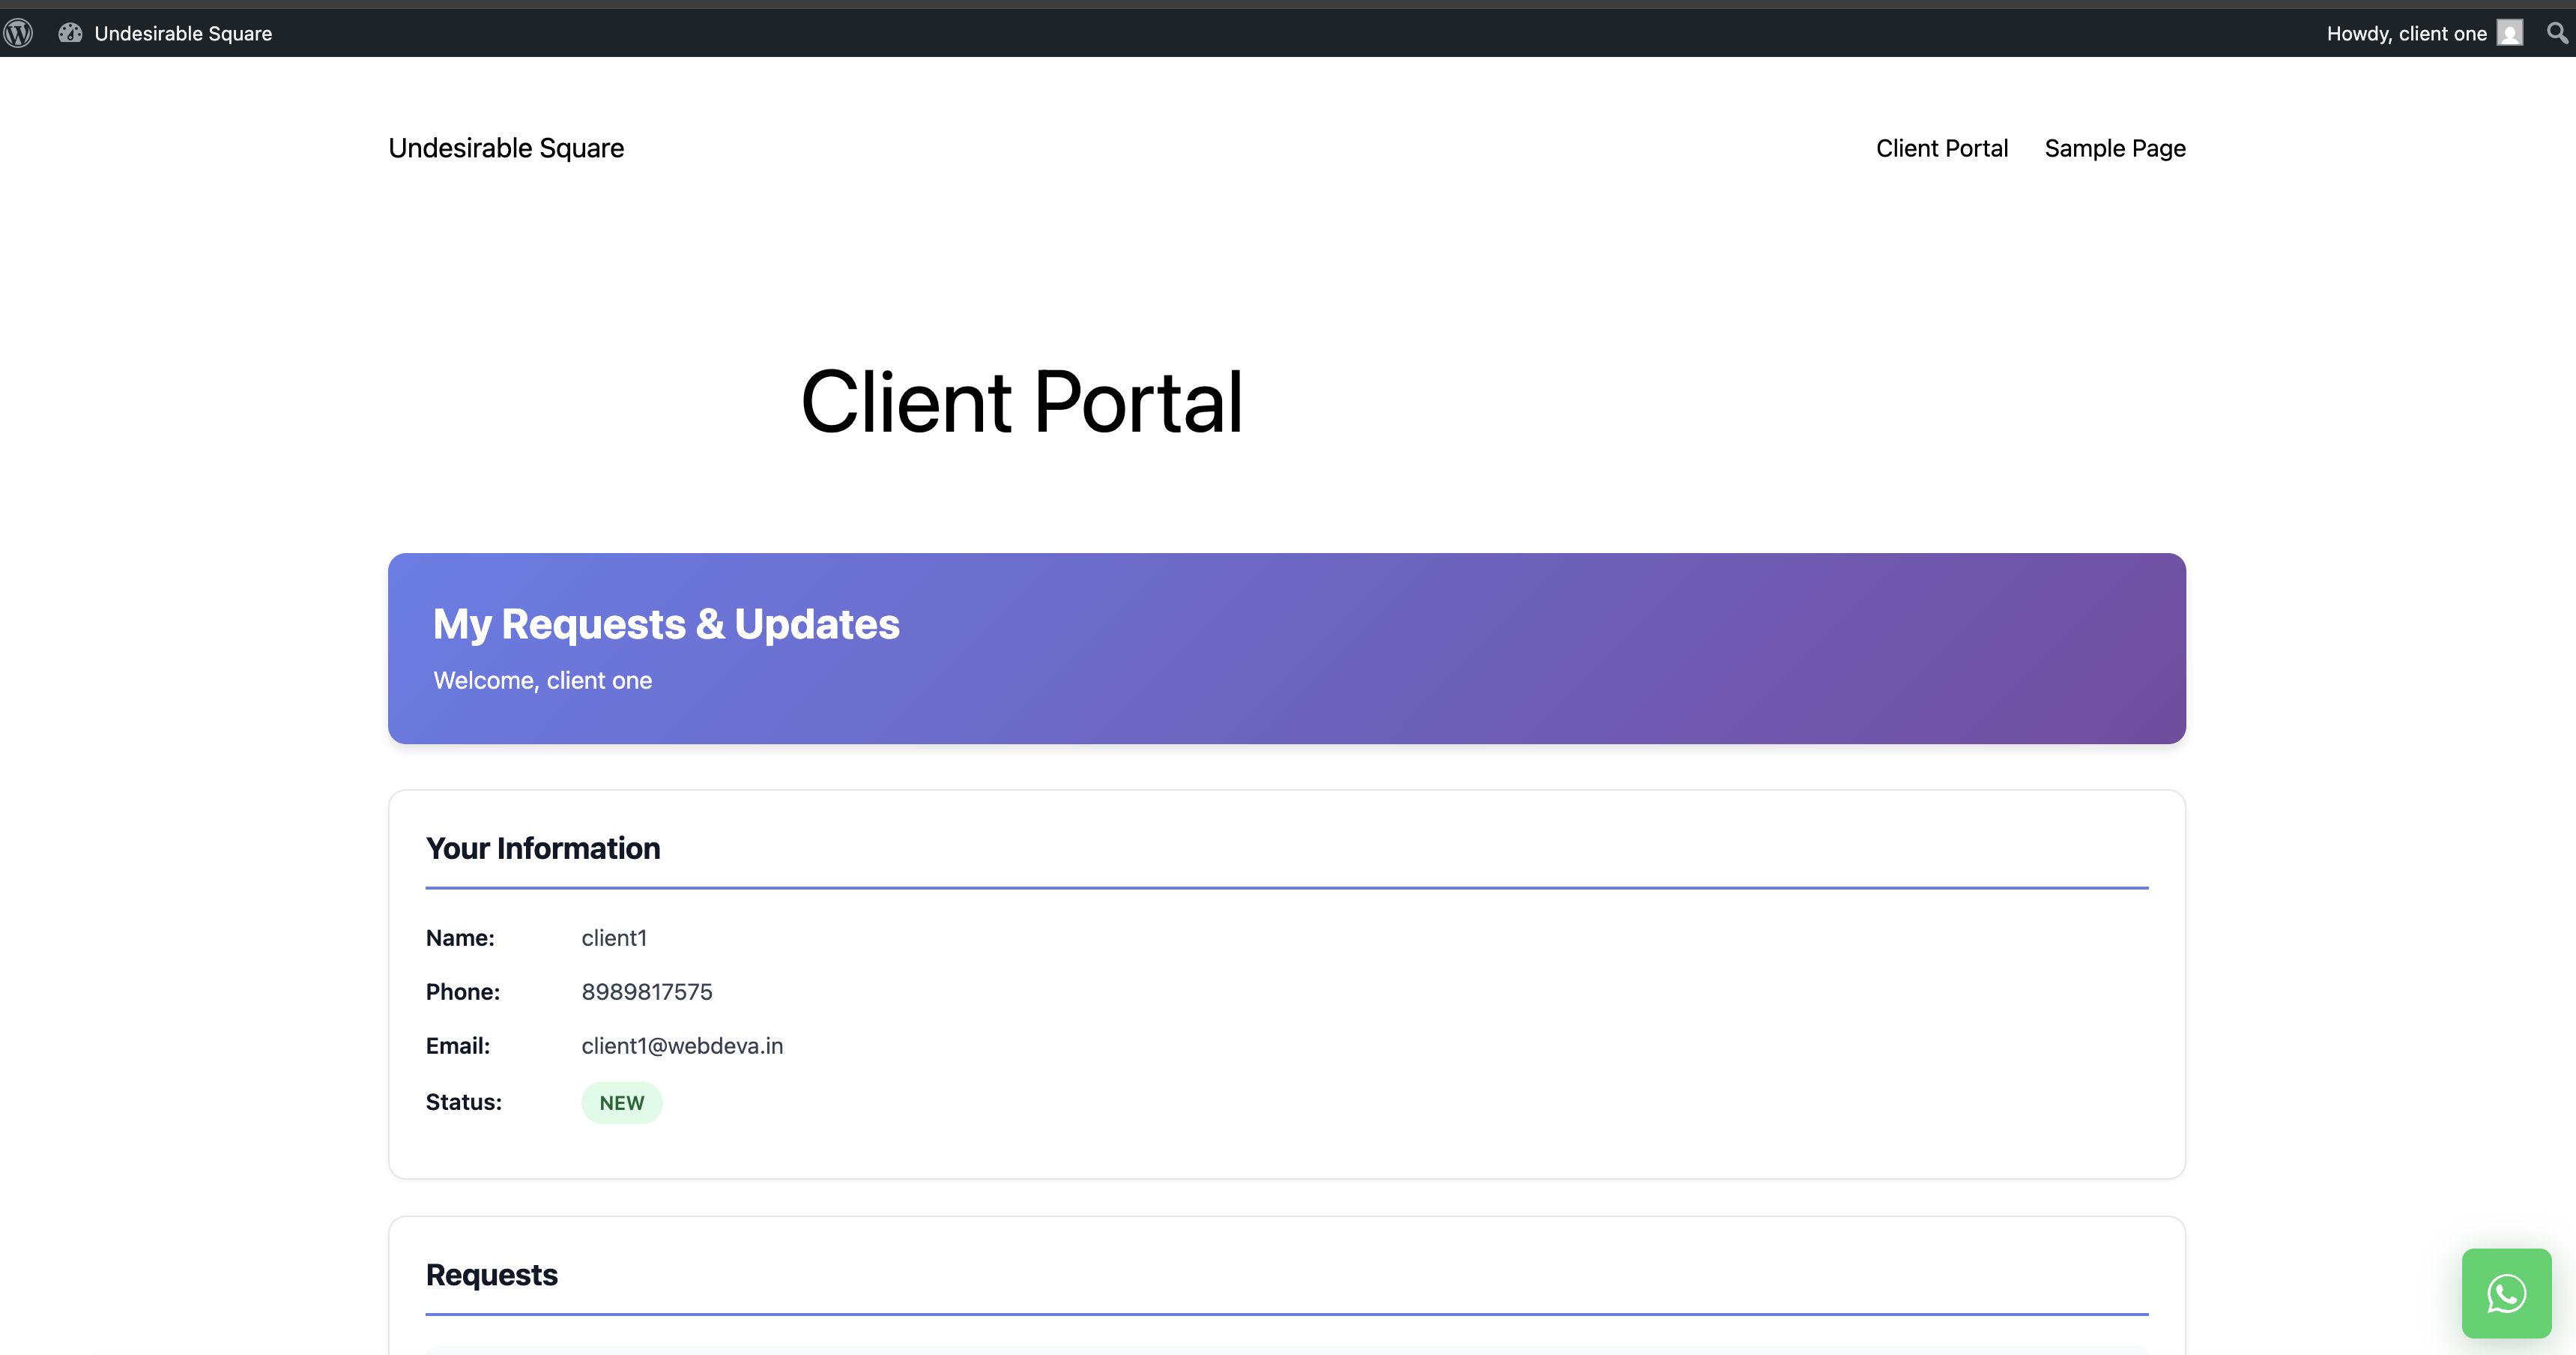Open the 'Howdy, client one' account menu
Viewport: 2576px width, 1355px height.
pyautogui.click(x=2405, y=33)
